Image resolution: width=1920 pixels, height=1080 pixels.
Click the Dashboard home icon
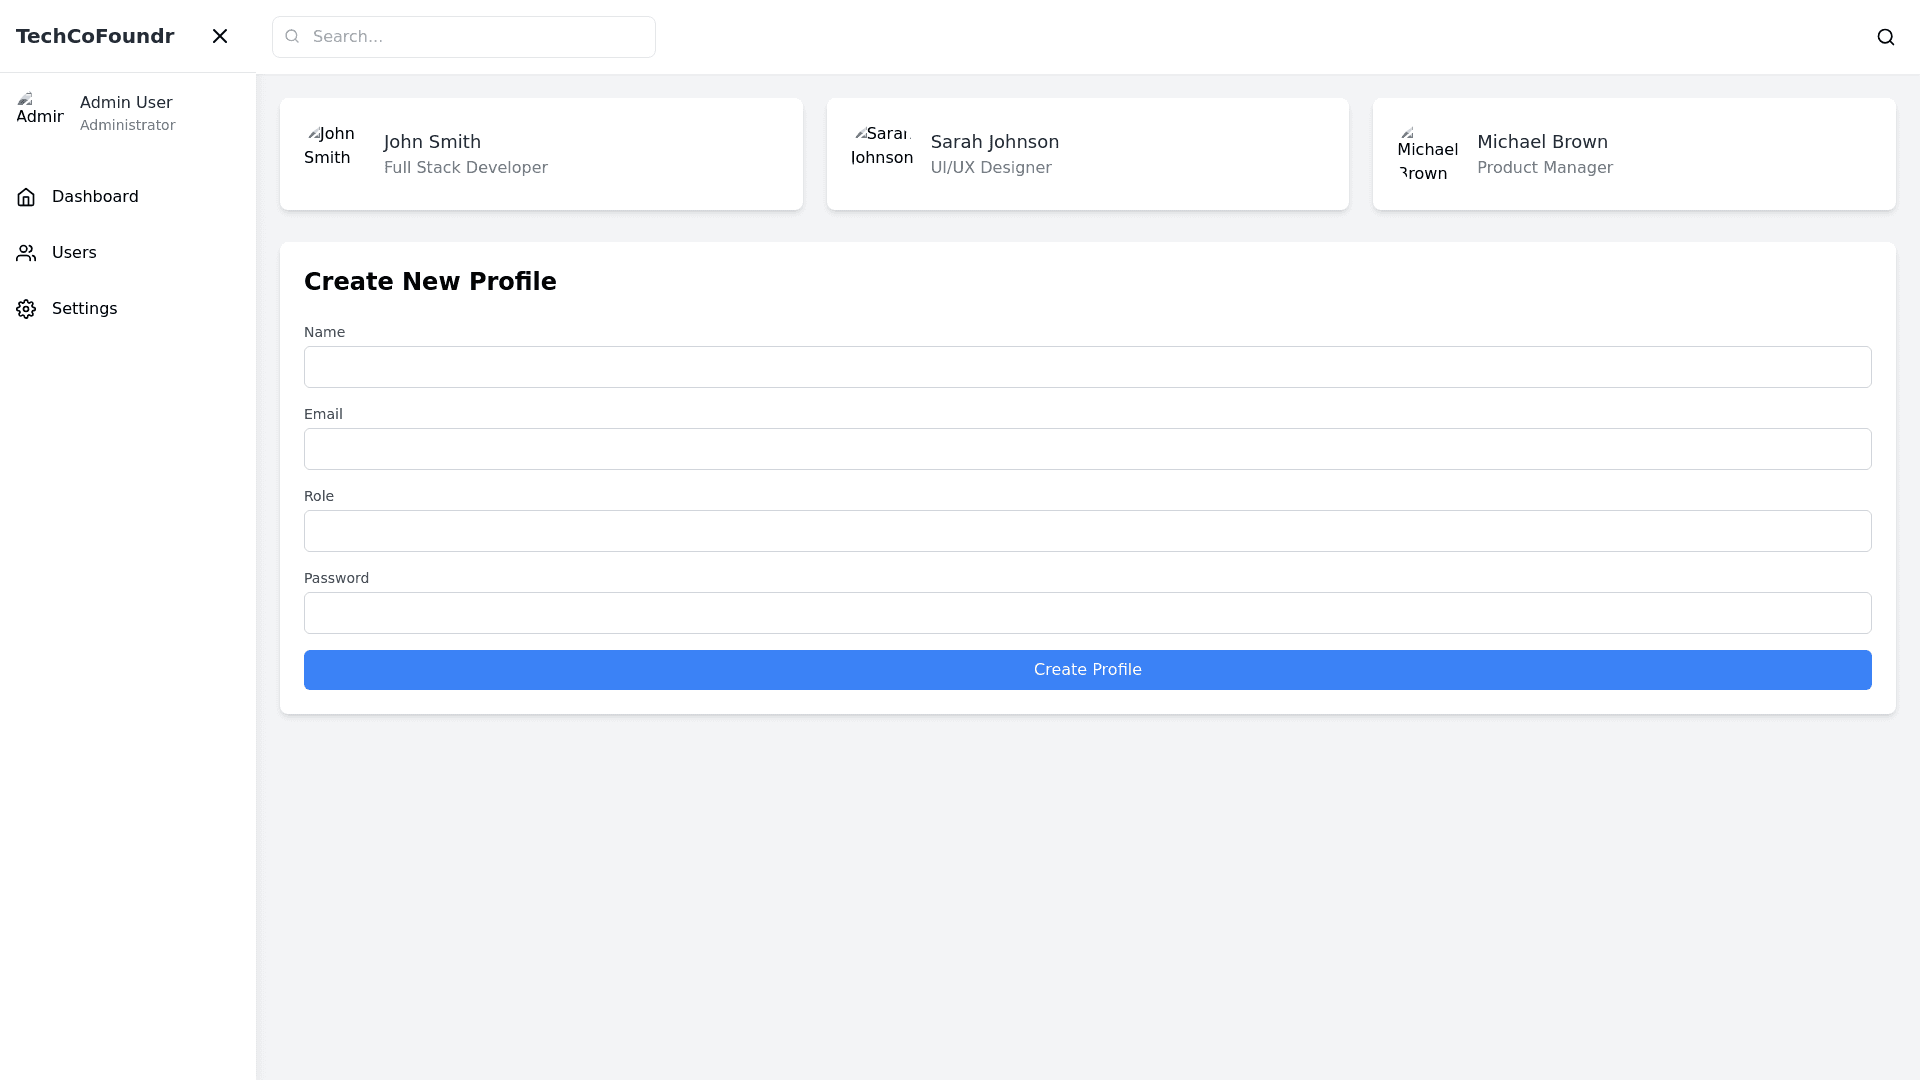click(26, 197)
